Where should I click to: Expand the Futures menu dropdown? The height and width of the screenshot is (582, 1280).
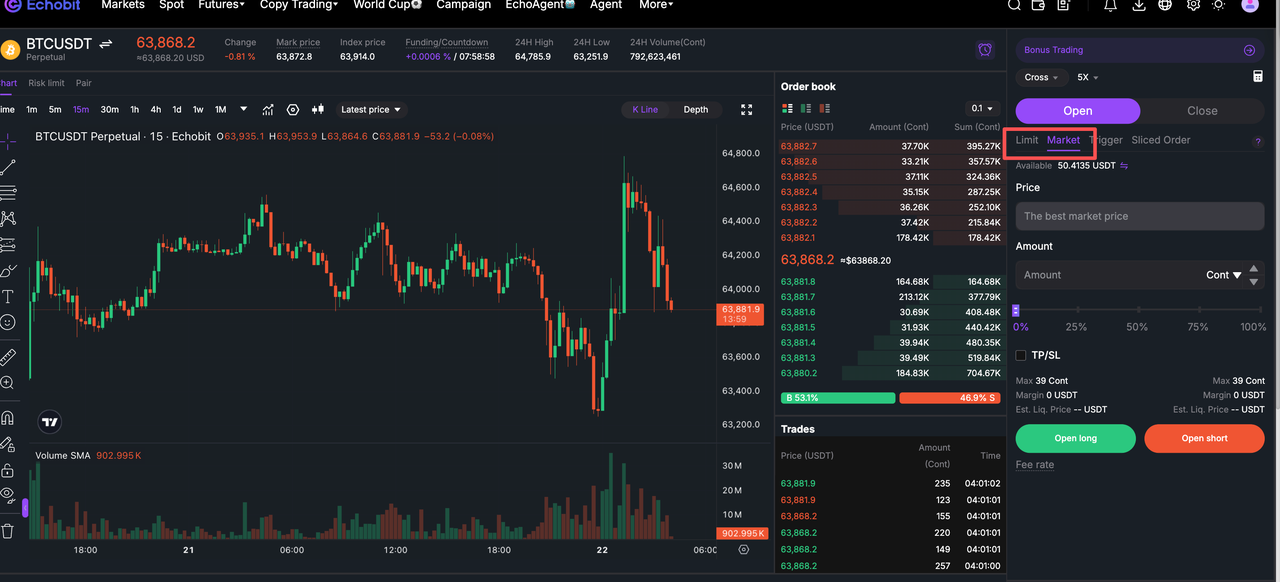222,5
